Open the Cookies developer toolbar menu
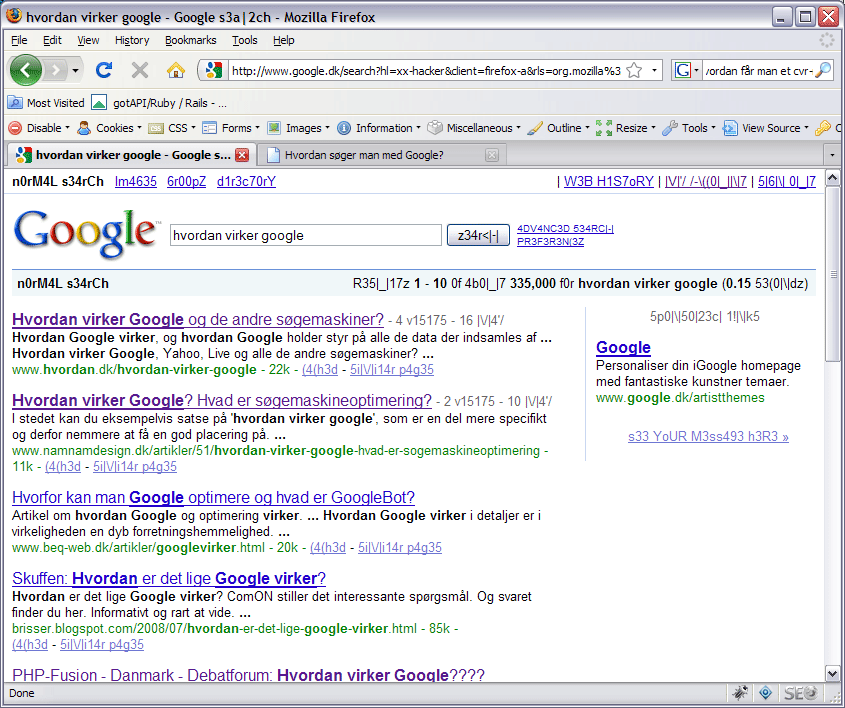845x708 pixels. point(109,128)
